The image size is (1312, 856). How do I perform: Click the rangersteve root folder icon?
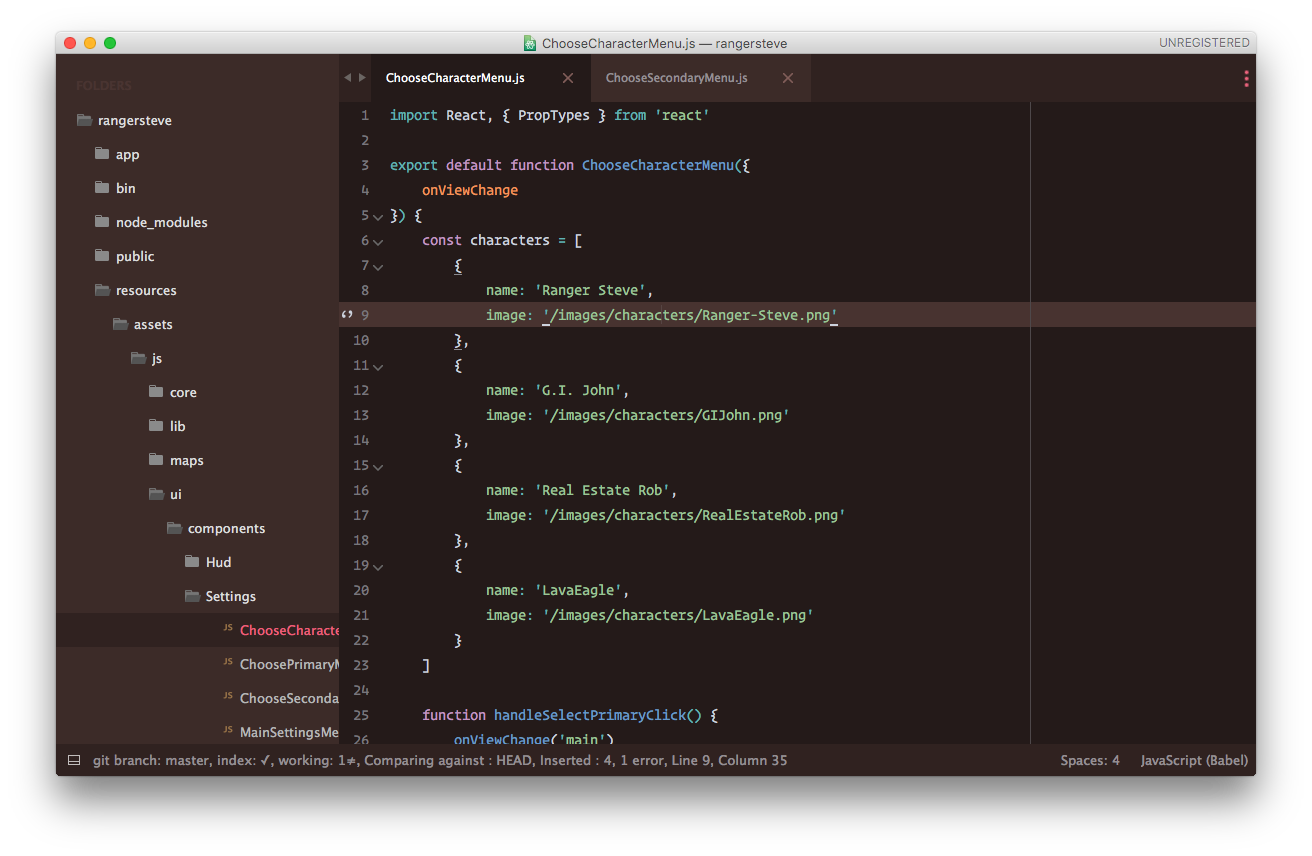pos(84,120)
